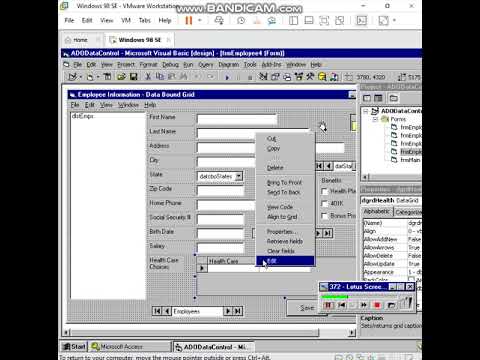Viewport: 480px width, 360px height.
Task: Start the program with the Run arrow
Action: pos(227,77)
